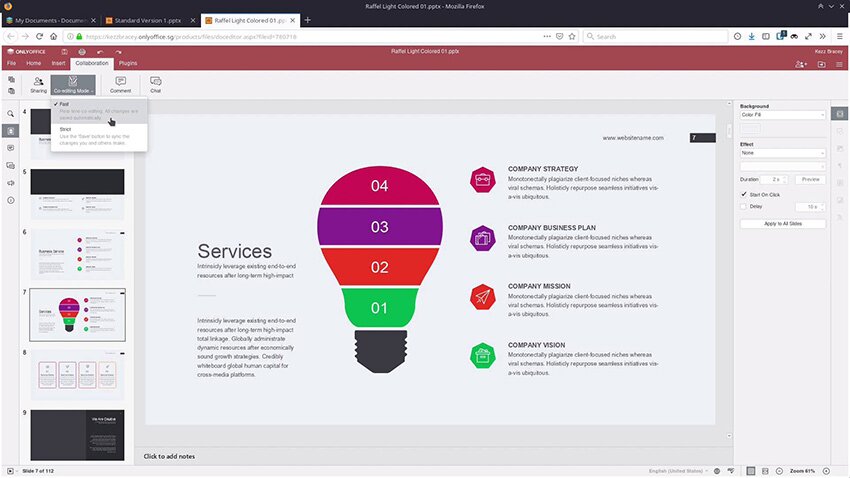The height and width of the screenshot is (478, 850).
Task: Click the Undo arrow in title bar
Action: click(x=101, y=51)
